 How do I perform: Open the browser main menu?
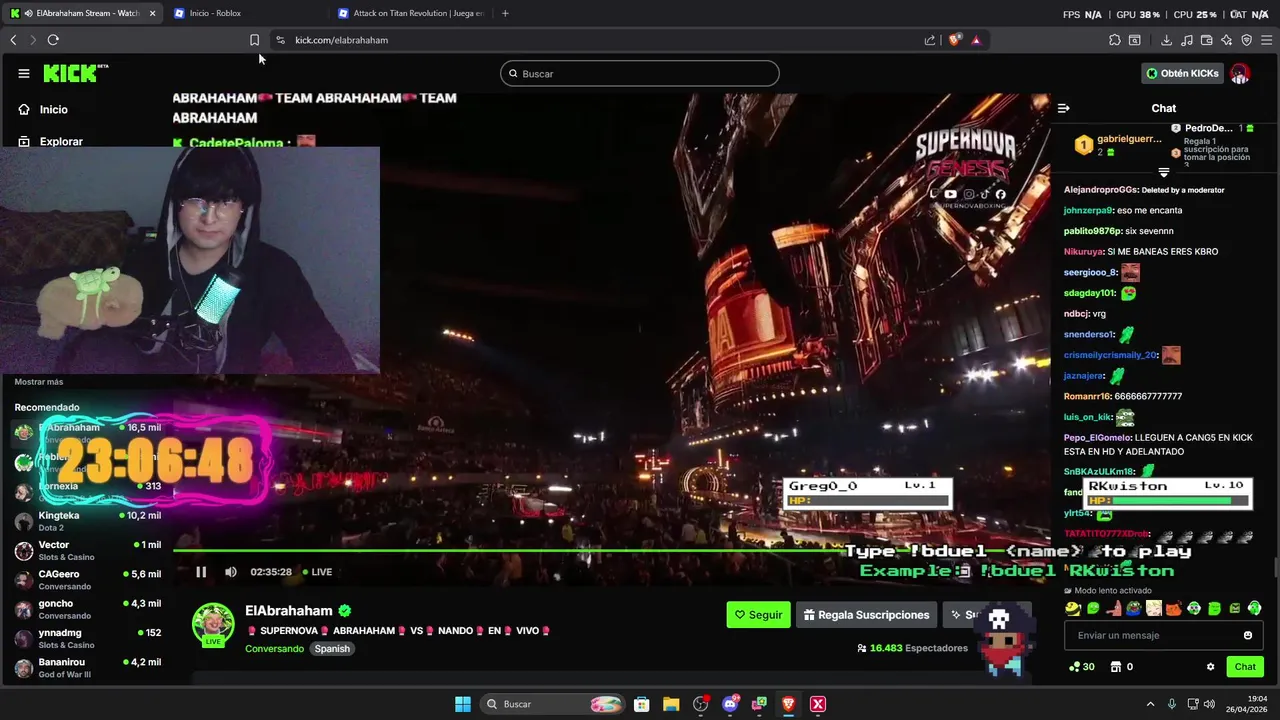click(1267, 40)
